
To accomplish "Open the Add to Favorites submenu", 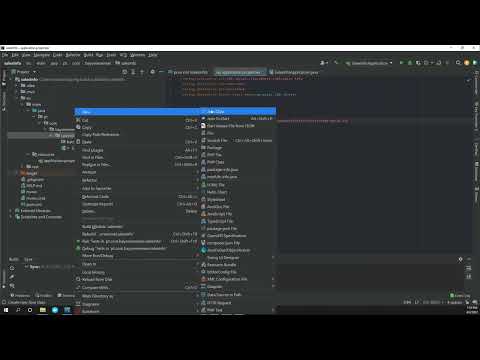I will point(137,188).
